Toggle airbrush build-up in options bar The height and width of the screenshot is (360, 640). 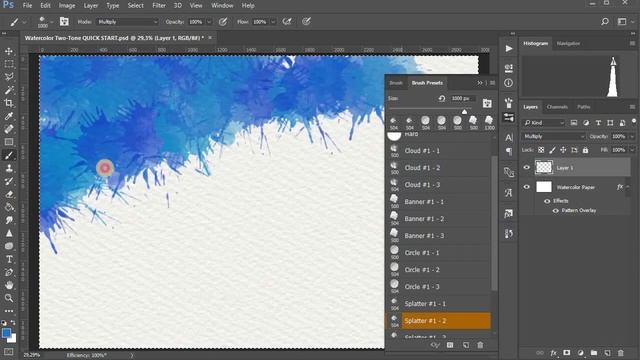pos(287,22)
